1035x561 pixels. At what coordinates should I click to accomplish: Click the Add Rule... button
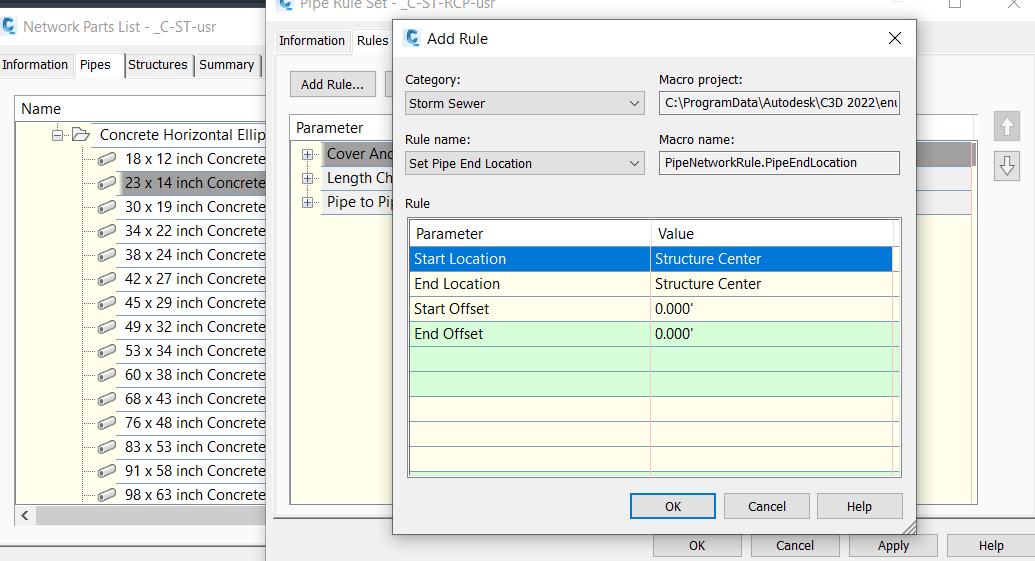coord(333,84)
